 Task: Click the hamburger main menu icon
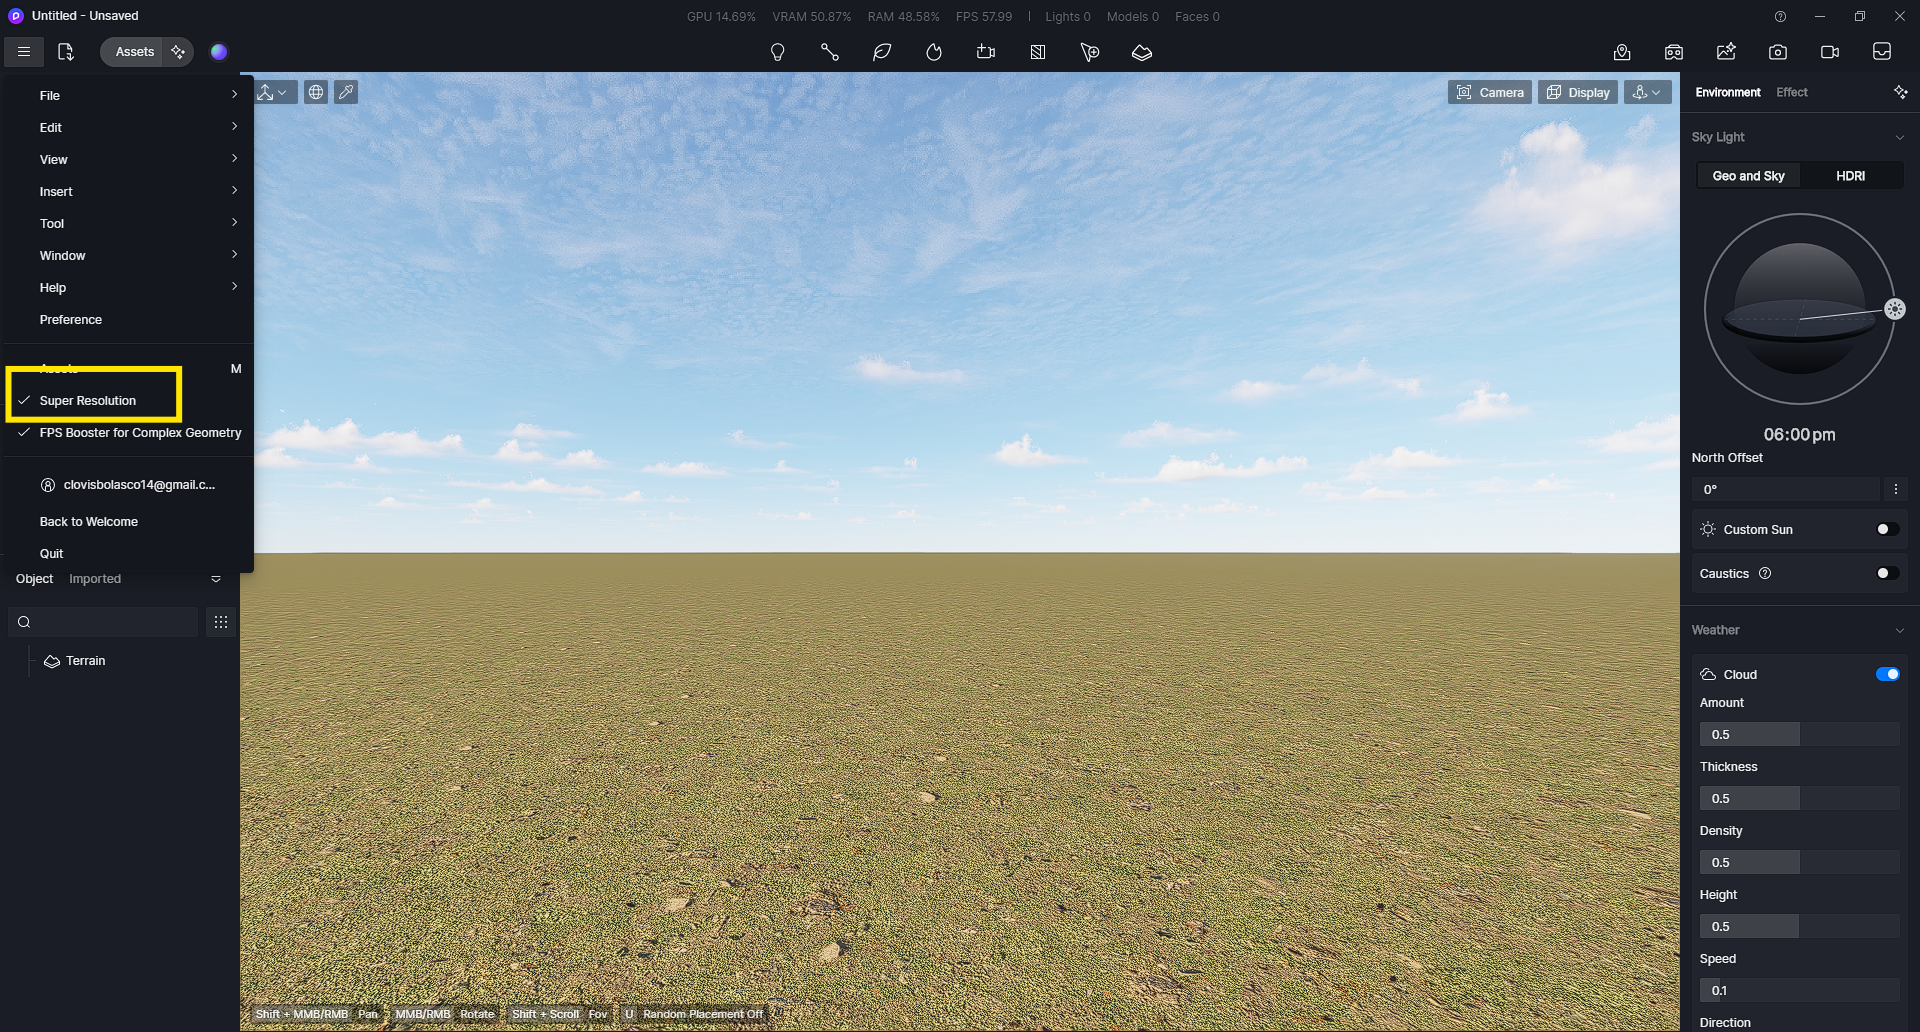(24, 52)
